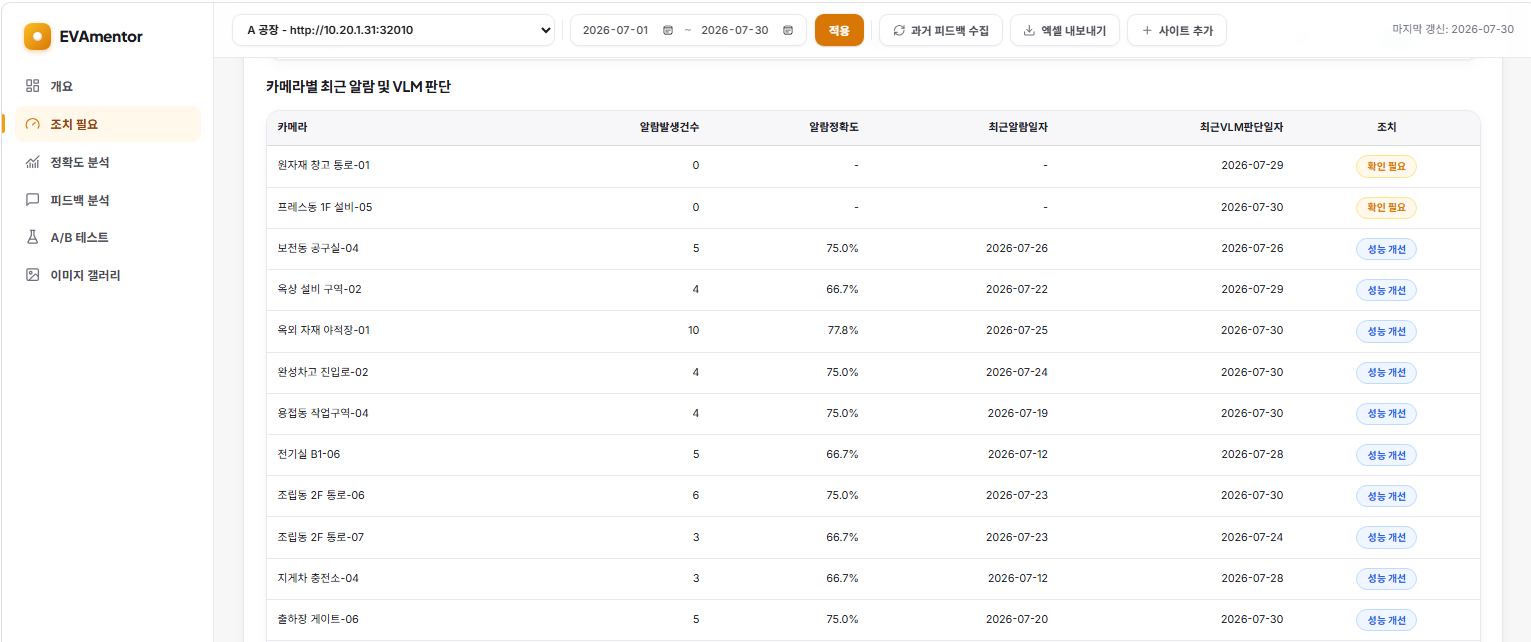Select camera row 옥상 설비 구역-02

click(873, 290)
